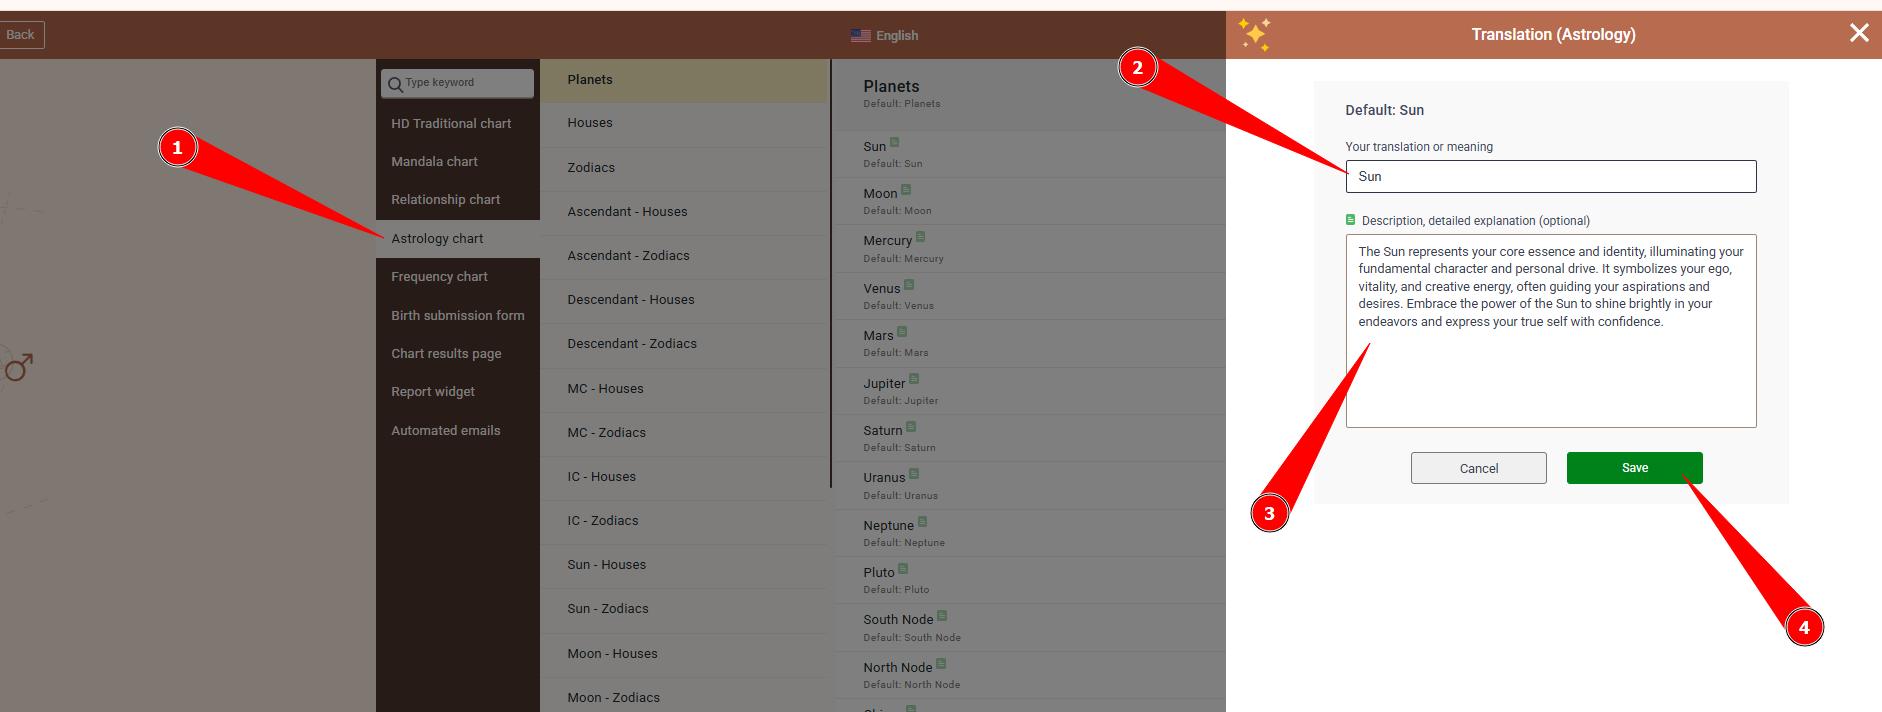The width and height of the screenshot is (1882, 712).
Task: Close the Translation (Astrology) panel
Action: [1859, 33]
